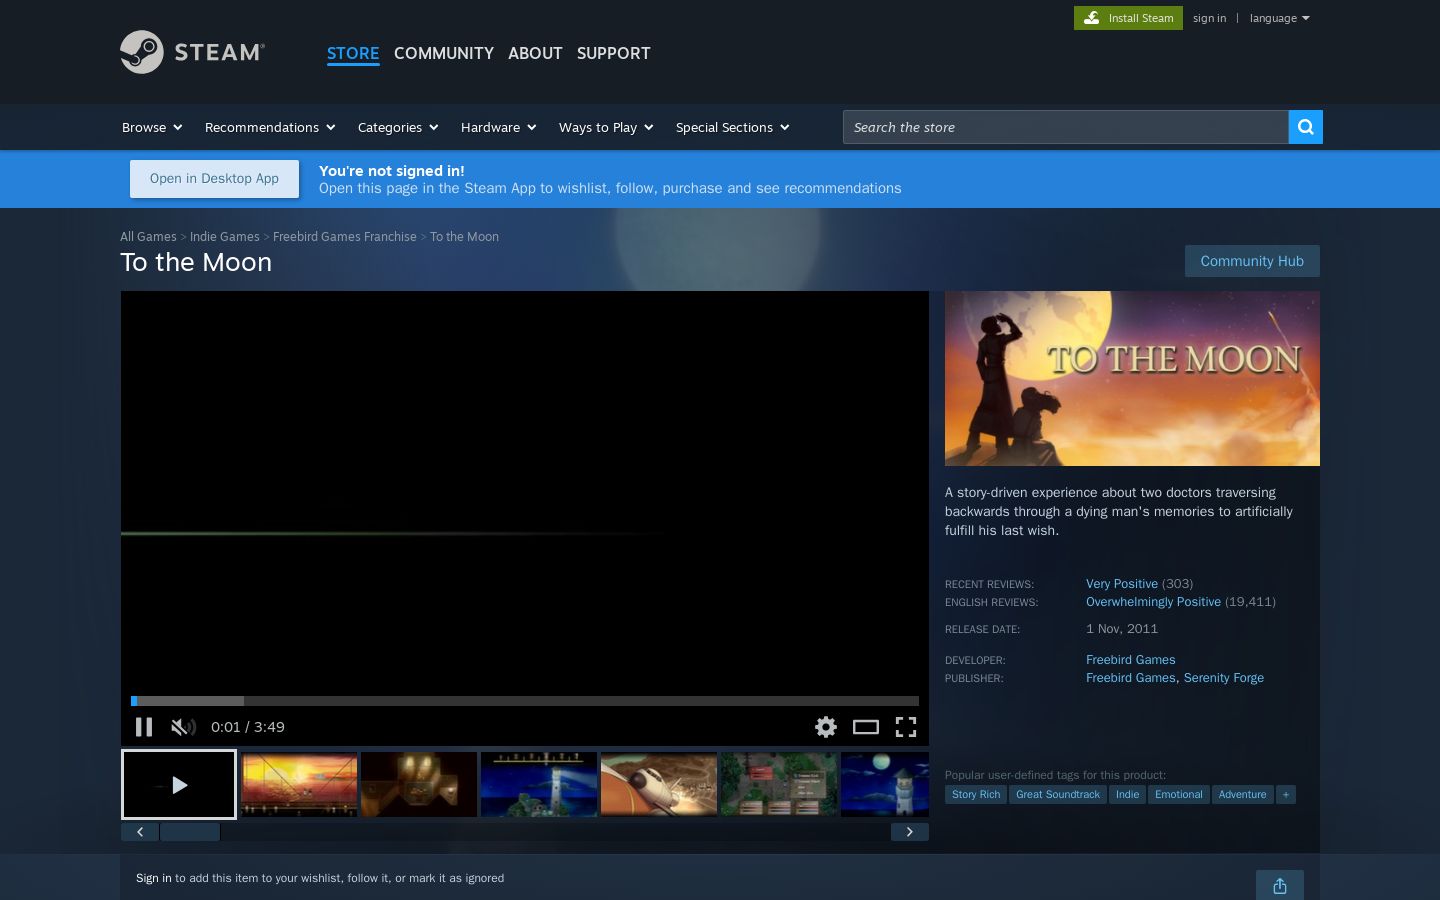
Task: Open the language dropdown
Action: [x=1279, y=18]
